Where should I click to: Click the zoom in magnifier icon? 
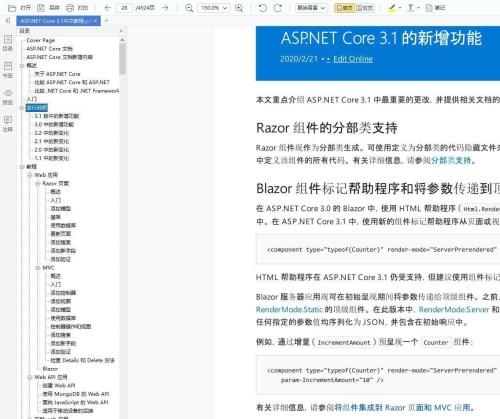point(239,8)
